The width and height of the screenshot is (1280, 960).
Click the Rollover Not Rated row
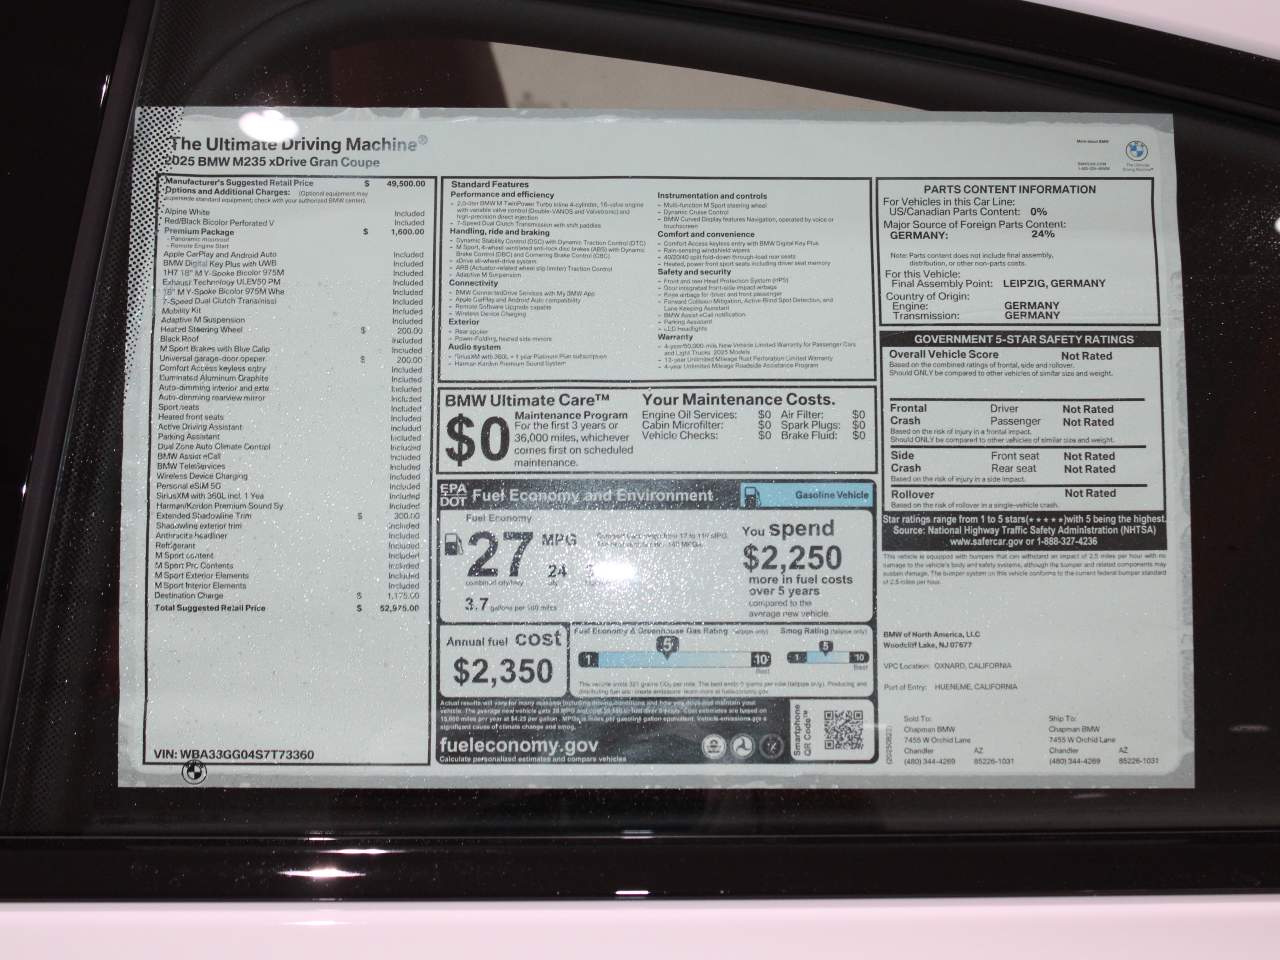pyautogui.click(x=1003, y=494)
